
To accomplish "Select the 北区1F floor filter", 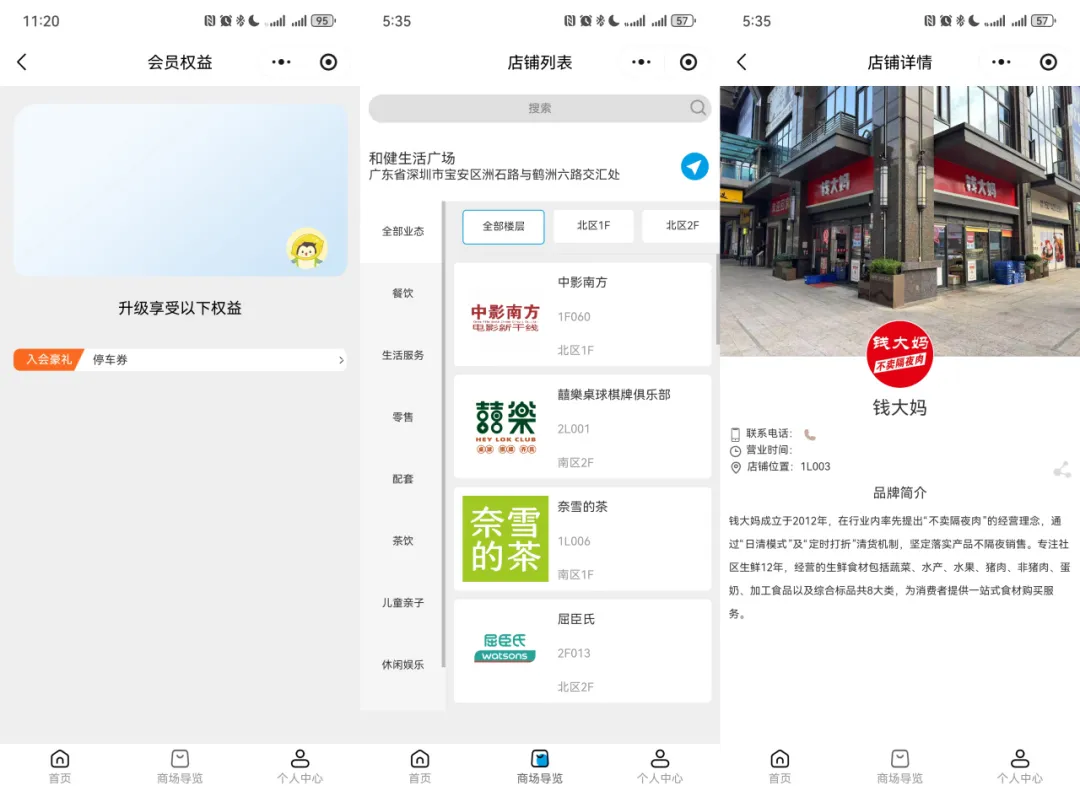I will (593, 226).
